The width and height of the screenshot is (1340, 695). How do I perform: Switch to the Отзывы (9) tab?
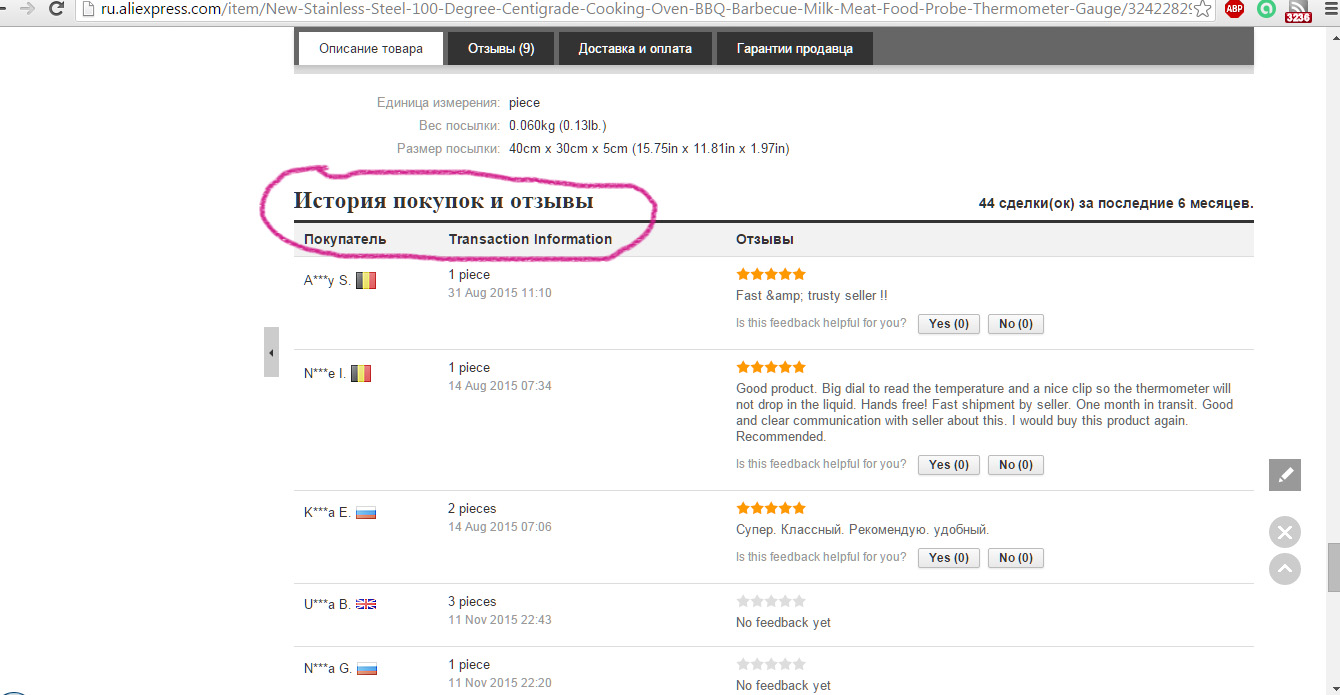pos(500,48)
